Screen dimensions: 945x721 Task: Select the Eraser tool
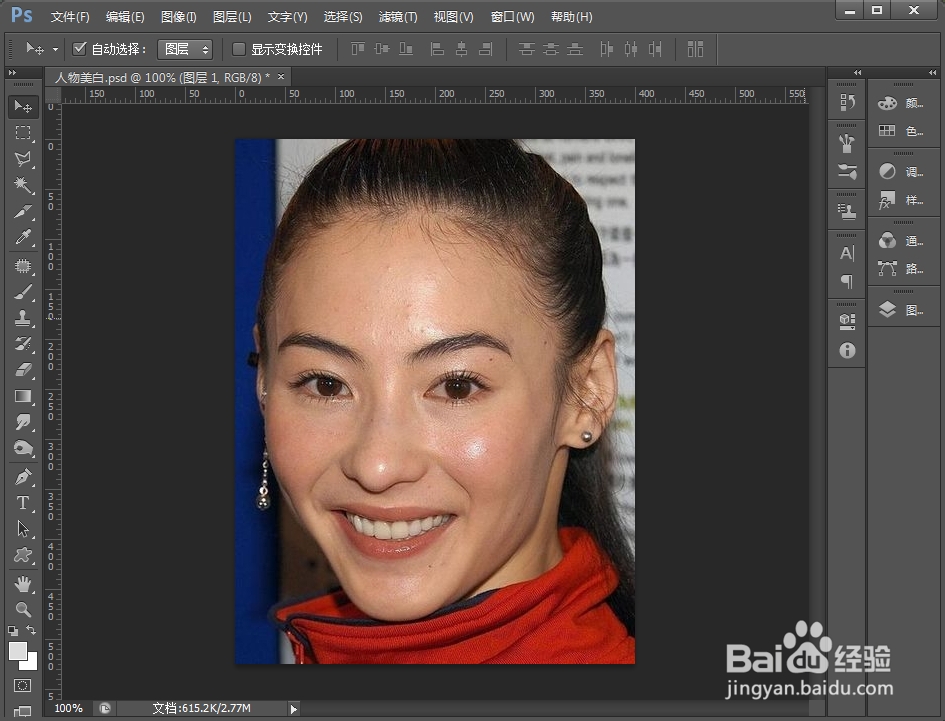pyautogui.click(x=23, y=370)
